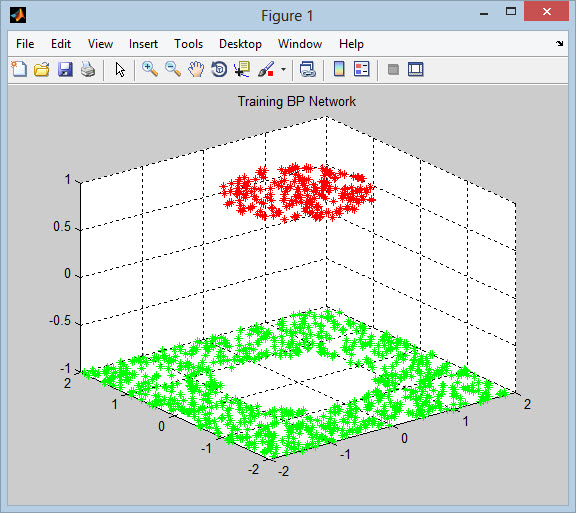The height and width of the screenshot is (513, 576).
Task: Expand the Brush color dropdown arrow
Action: [x=283, y=69]
